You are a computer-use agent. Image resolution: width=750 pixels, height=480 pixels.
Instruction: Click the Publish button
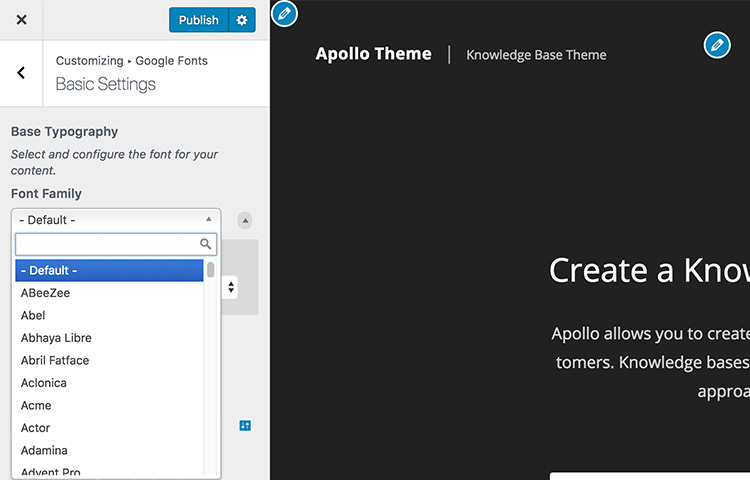coord(199,20)
